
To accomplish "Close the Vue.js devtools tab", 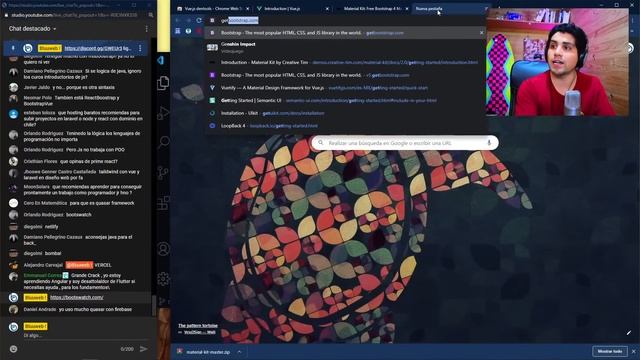I will point(247,9).
